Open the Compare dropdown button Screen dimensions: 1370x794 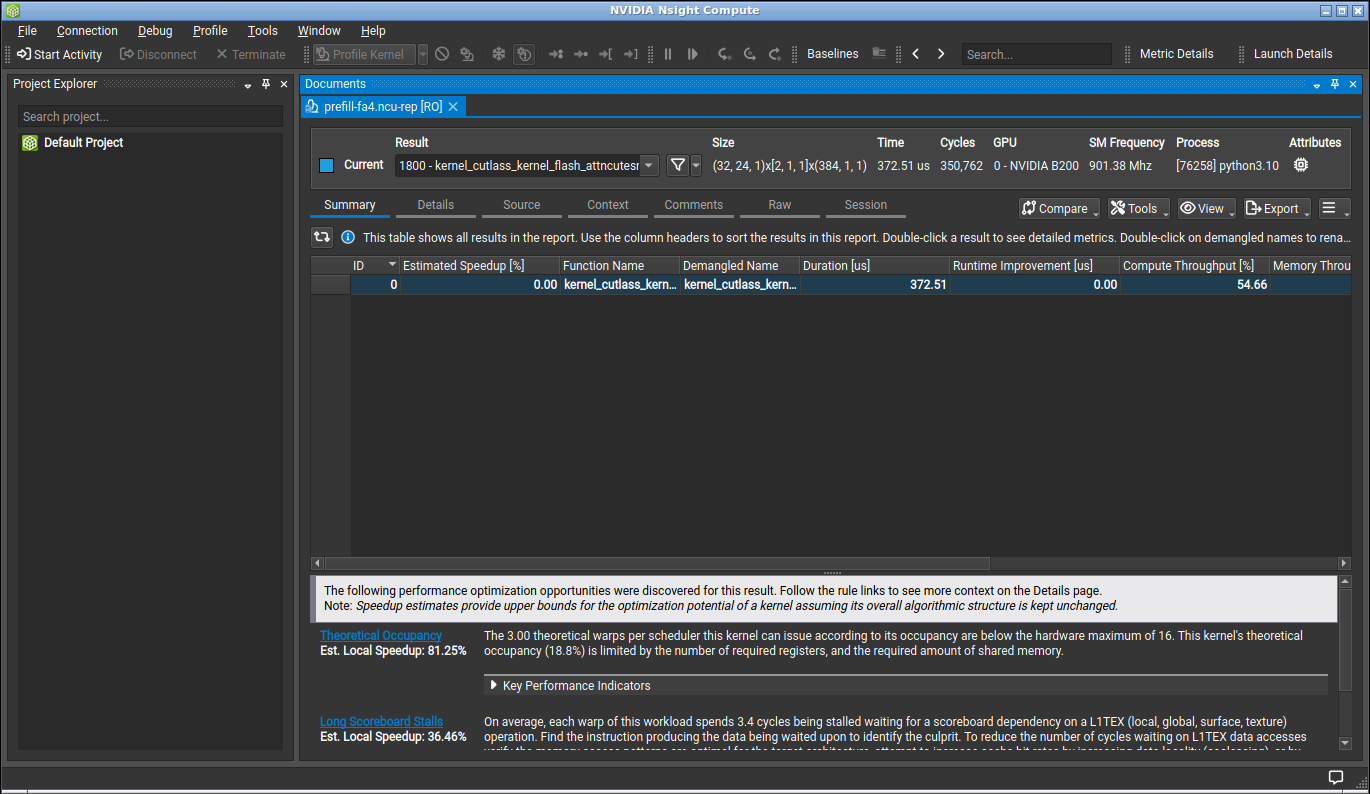pyautogui.click(x=1059, y=208)
